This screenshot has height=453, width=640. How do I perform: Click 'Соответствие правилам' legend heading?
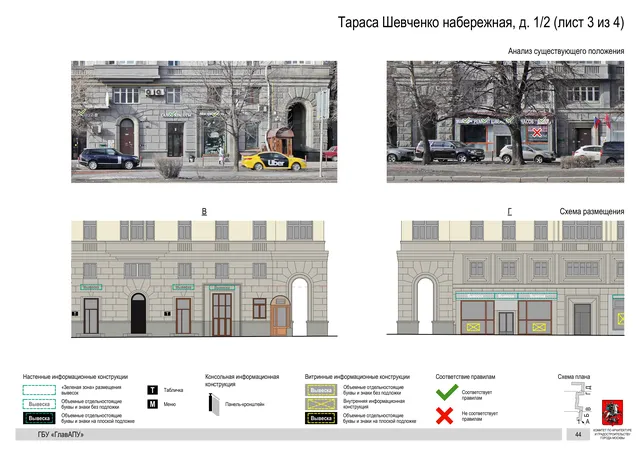click(x=465, y=377)
